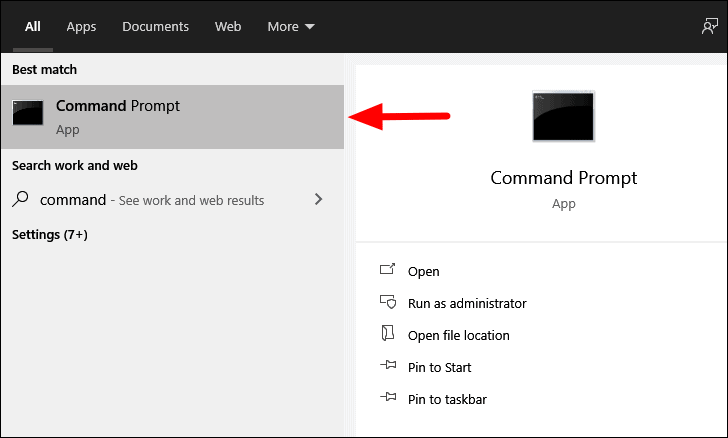Select the All tab
728x438 pixels.
[x=32, y=26]
